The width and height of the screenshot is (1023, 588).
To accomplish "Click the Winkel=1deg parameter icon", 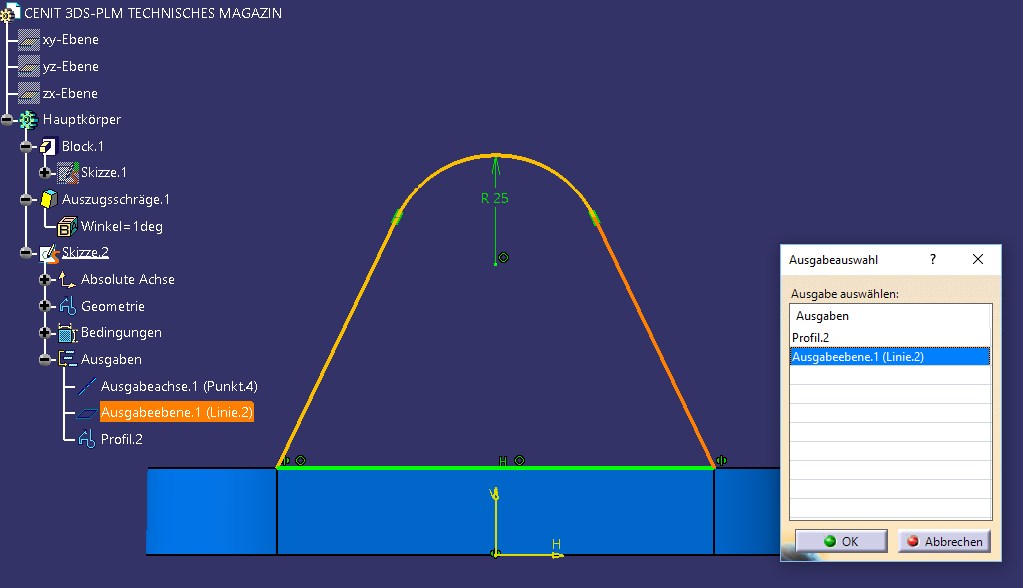I will point(67,226).
